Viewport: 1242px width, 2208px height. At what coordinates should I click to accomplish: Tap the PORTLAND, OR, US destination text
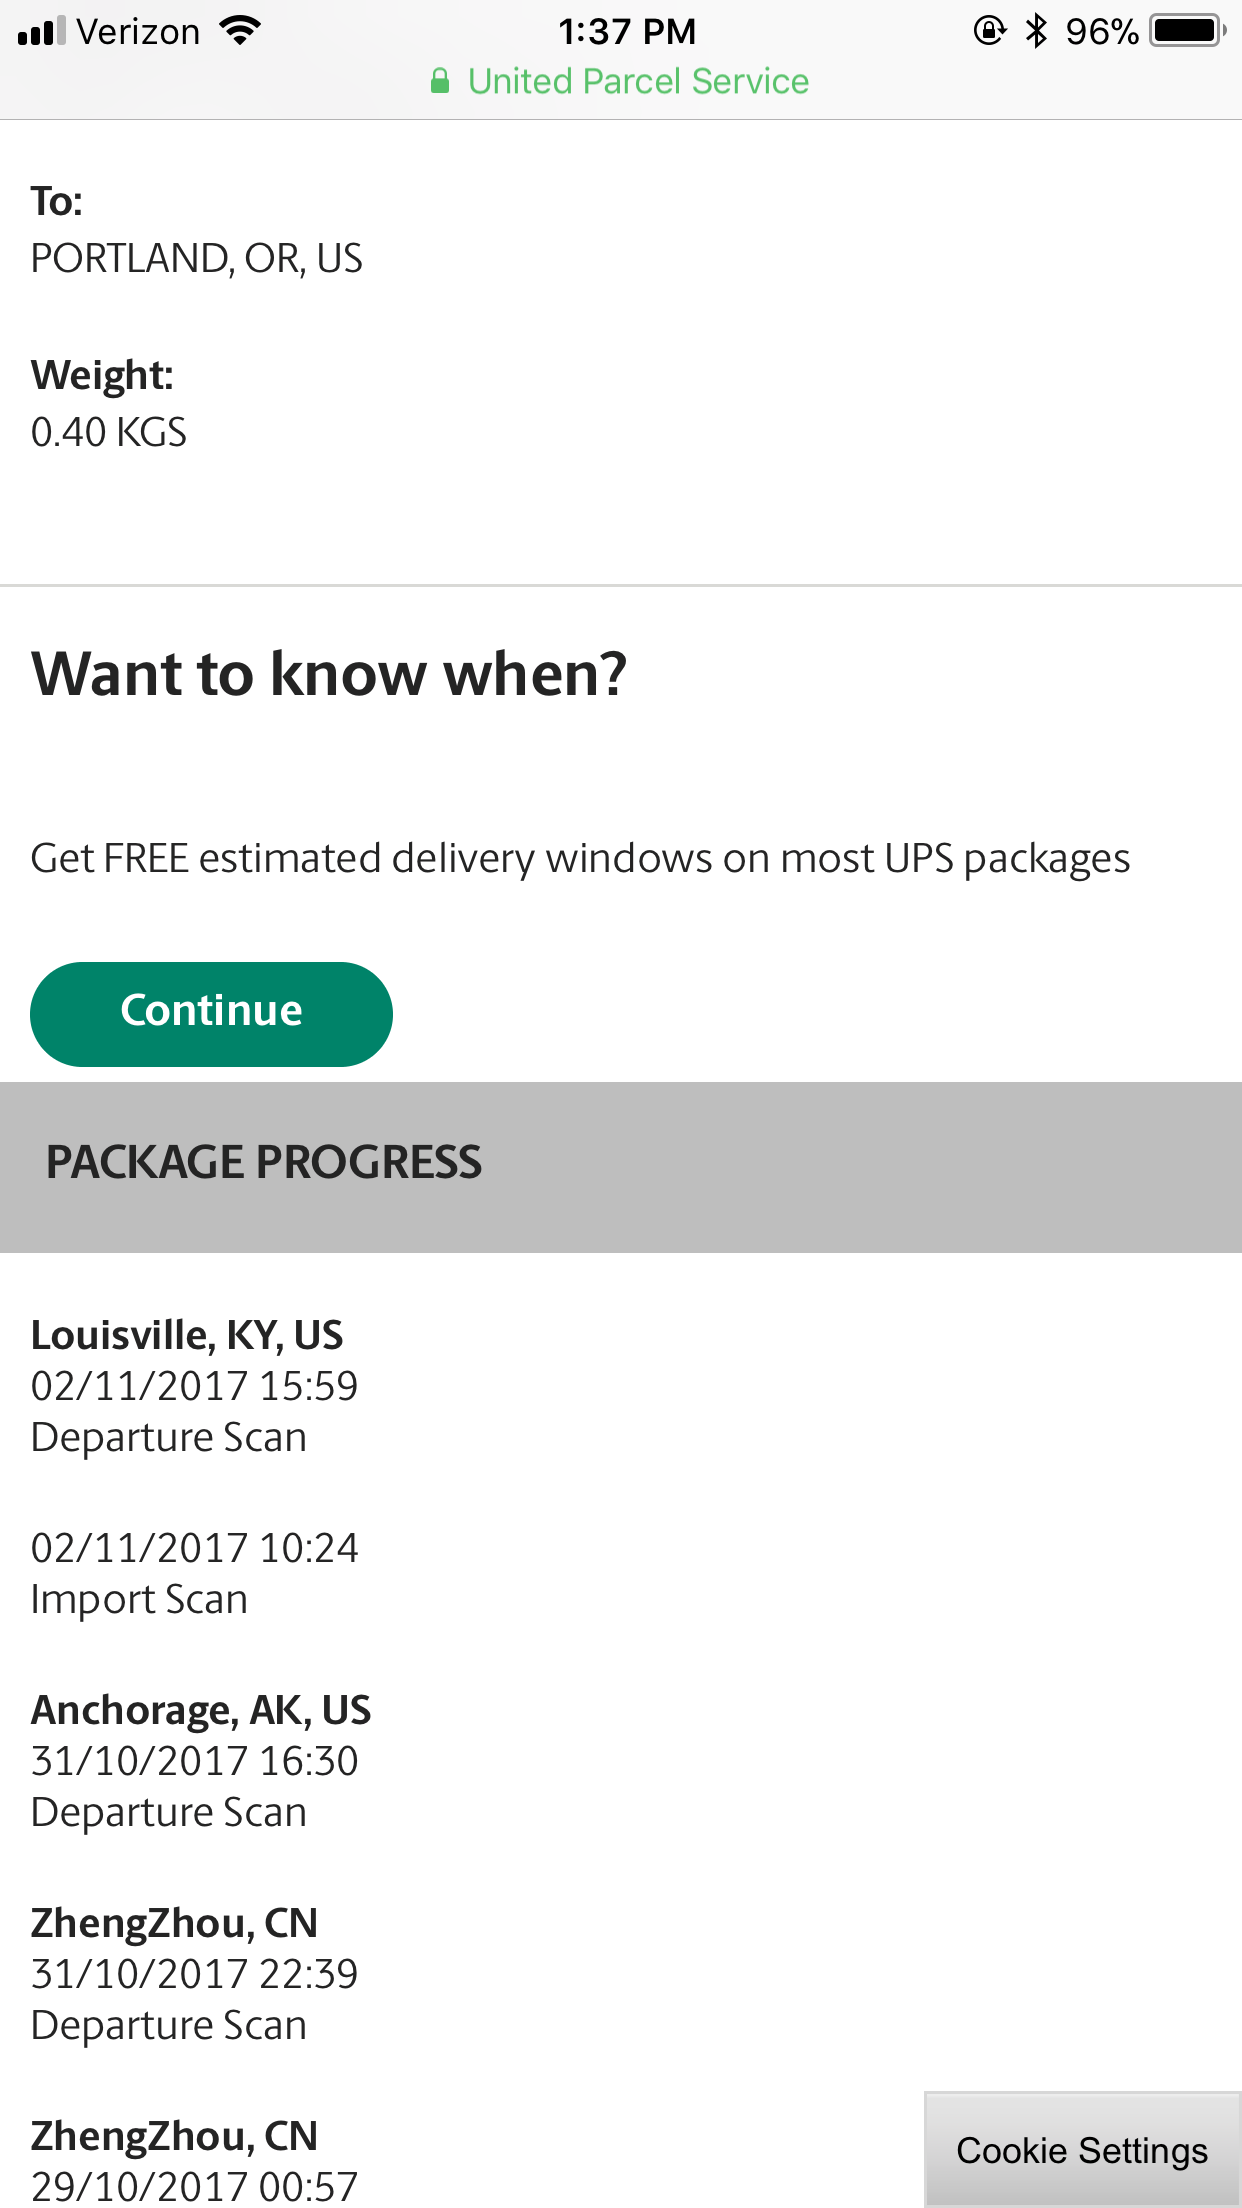(197, 259)
